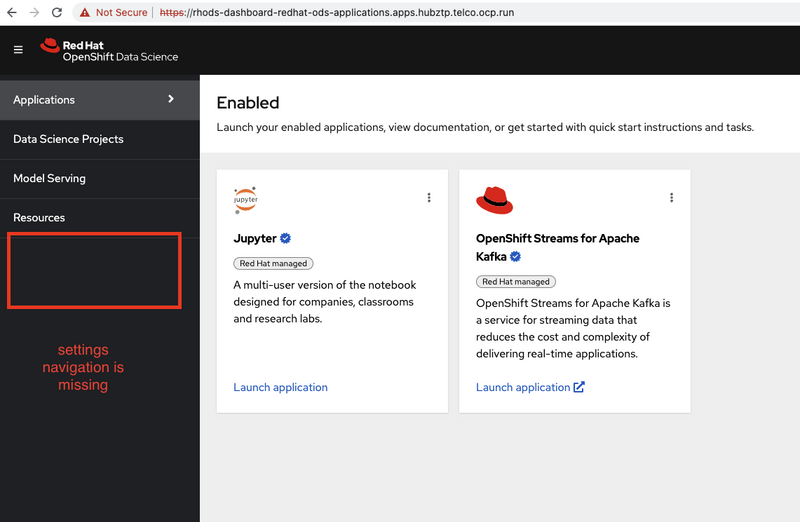Image resolution: width=800 pixels, height=522 pixels.
Task: Click the external link icon beside Kafka Launch application
Action: coord(579,387)
